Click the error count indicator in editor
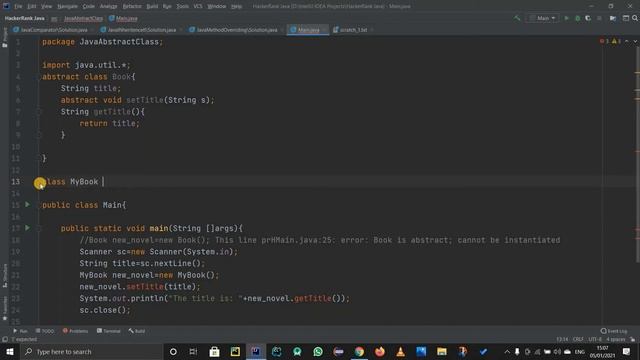 pyautogui.click(x=604, y=41)
